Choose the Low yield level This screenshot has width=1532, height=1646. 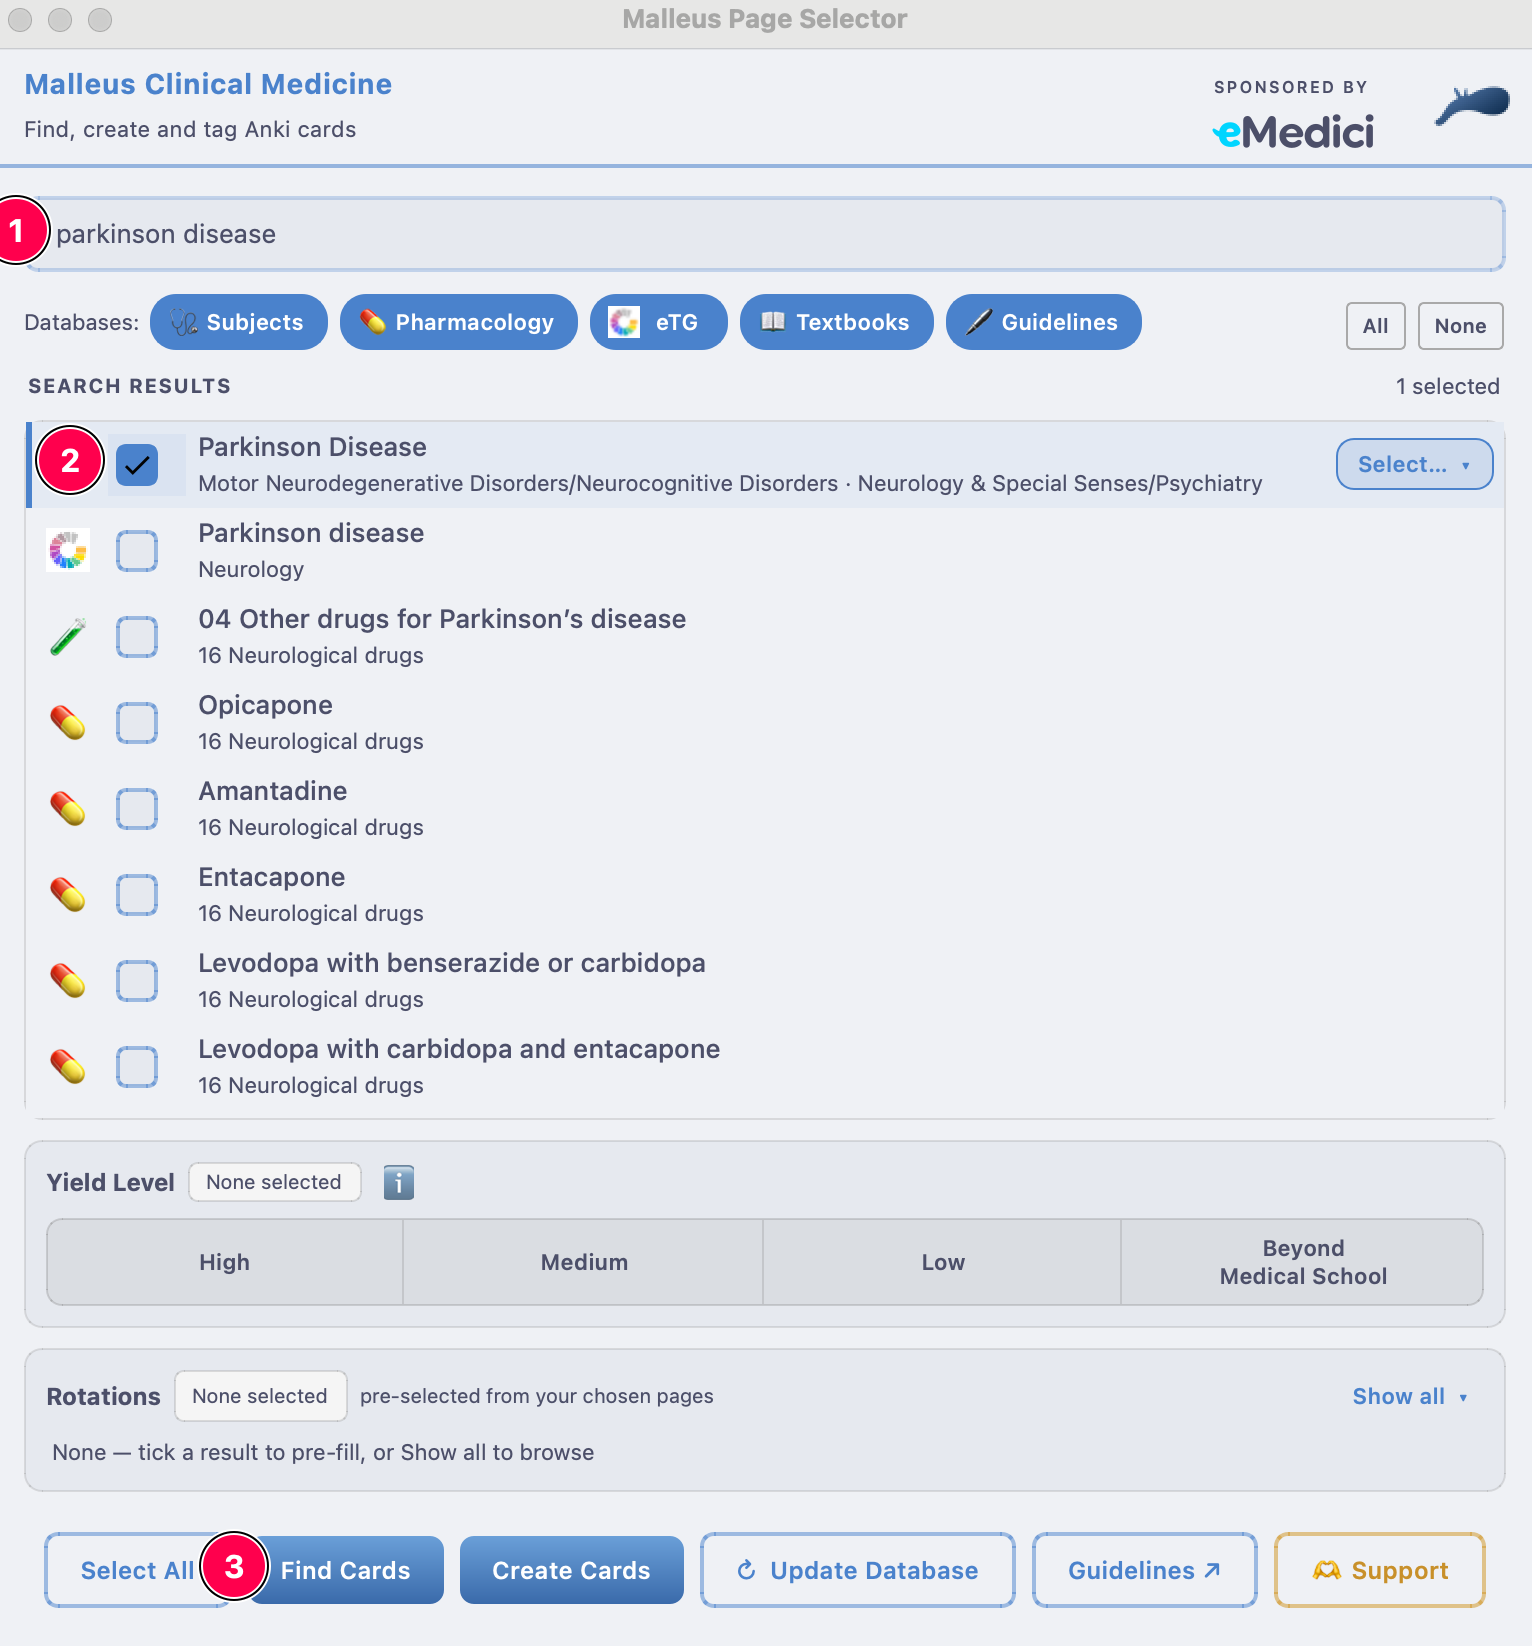pyautogui.click(x=943, y=1262)
